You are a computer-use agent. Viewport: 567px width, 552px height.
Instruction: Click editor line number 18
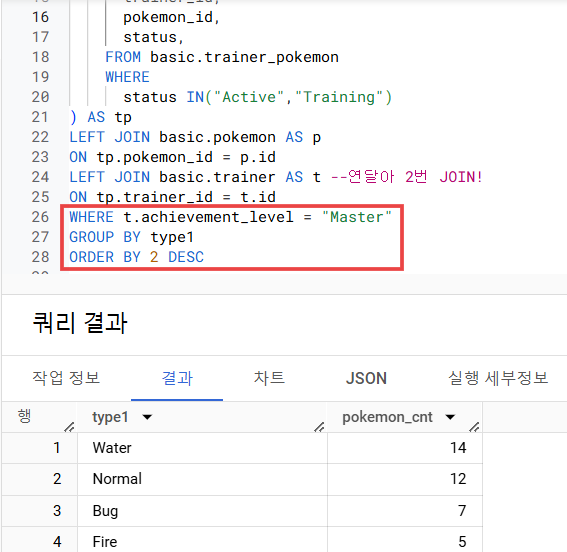pyautogui.click(x=40, y=57)
